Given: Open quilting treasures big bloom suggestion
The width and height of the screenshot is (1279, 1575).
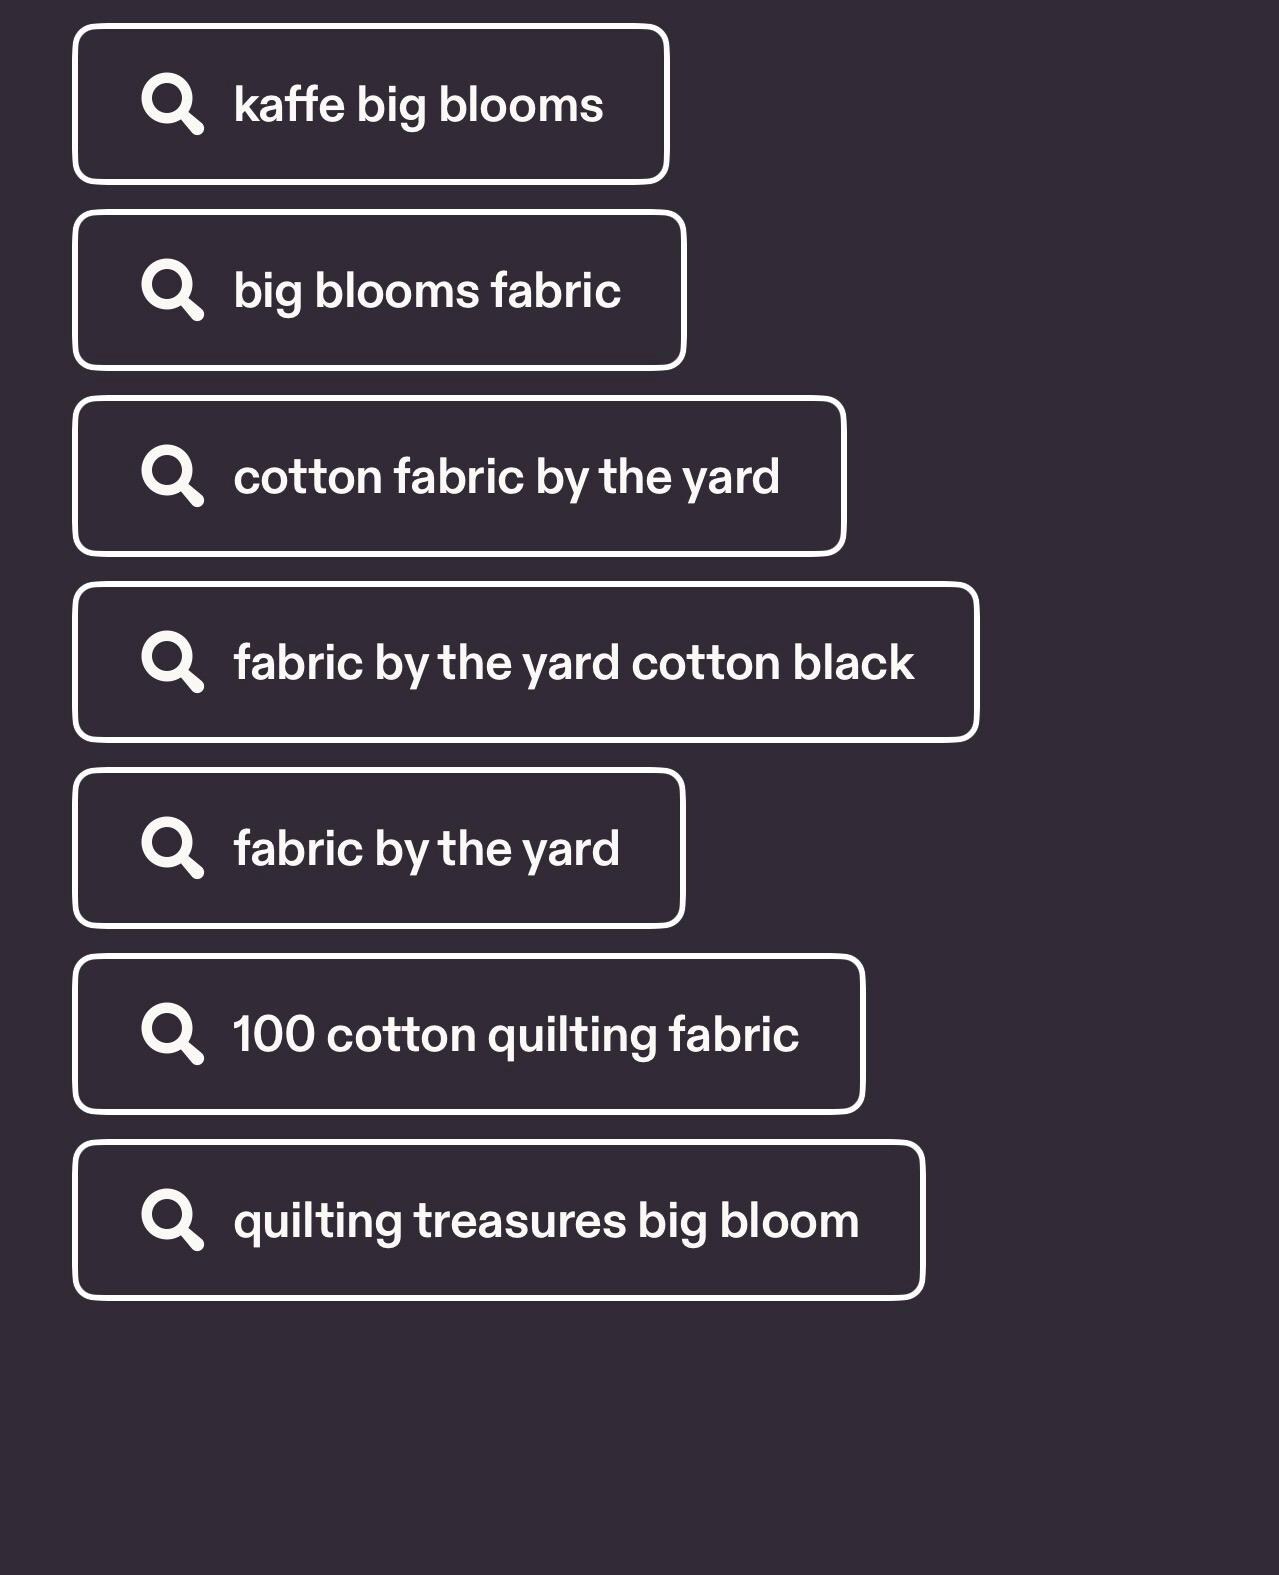Looking at the screenshot, I should [x=499, y=1220].
